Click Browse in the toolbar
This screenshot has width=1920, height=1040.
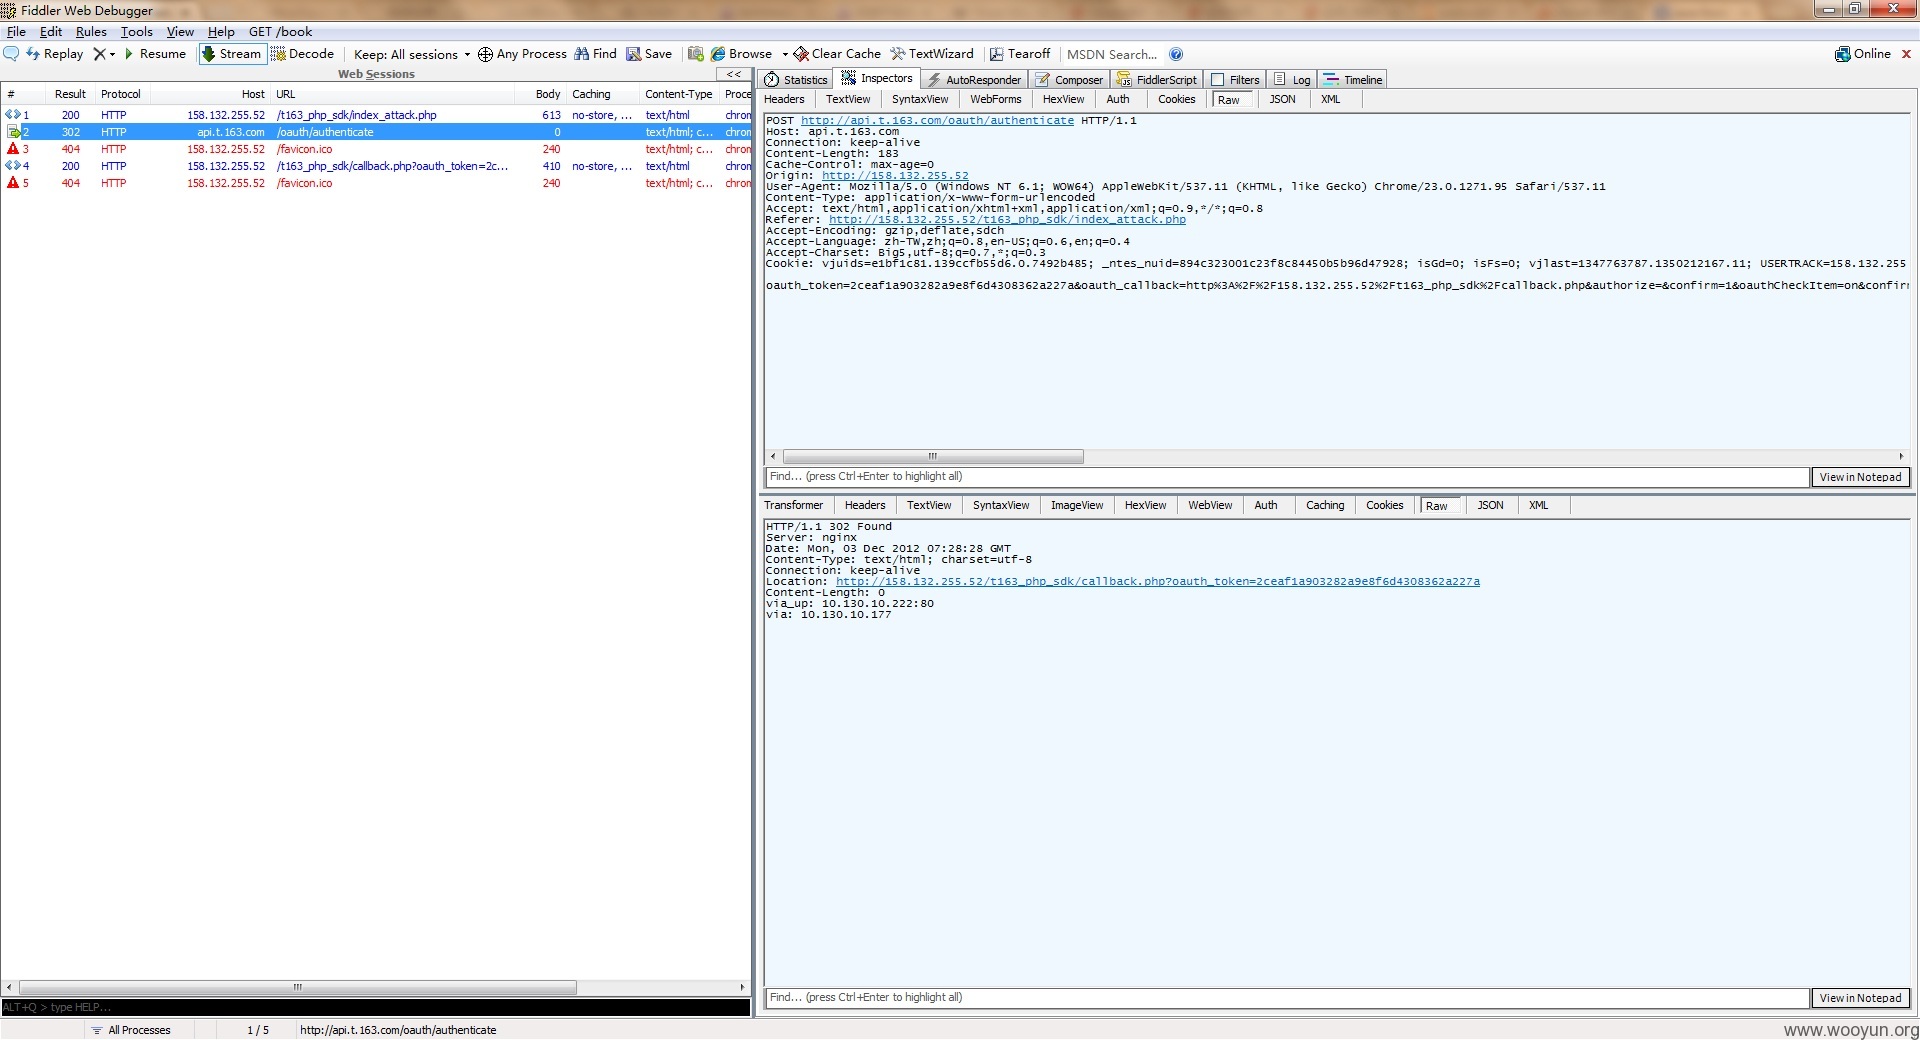click(x=741, y=54)
